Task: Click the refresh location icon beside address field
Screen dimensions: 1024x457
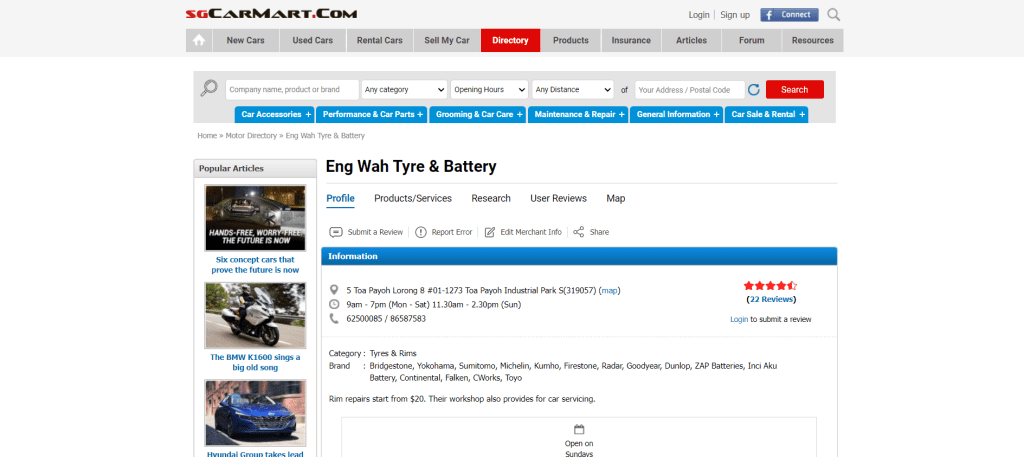Action: click(754, 90)
